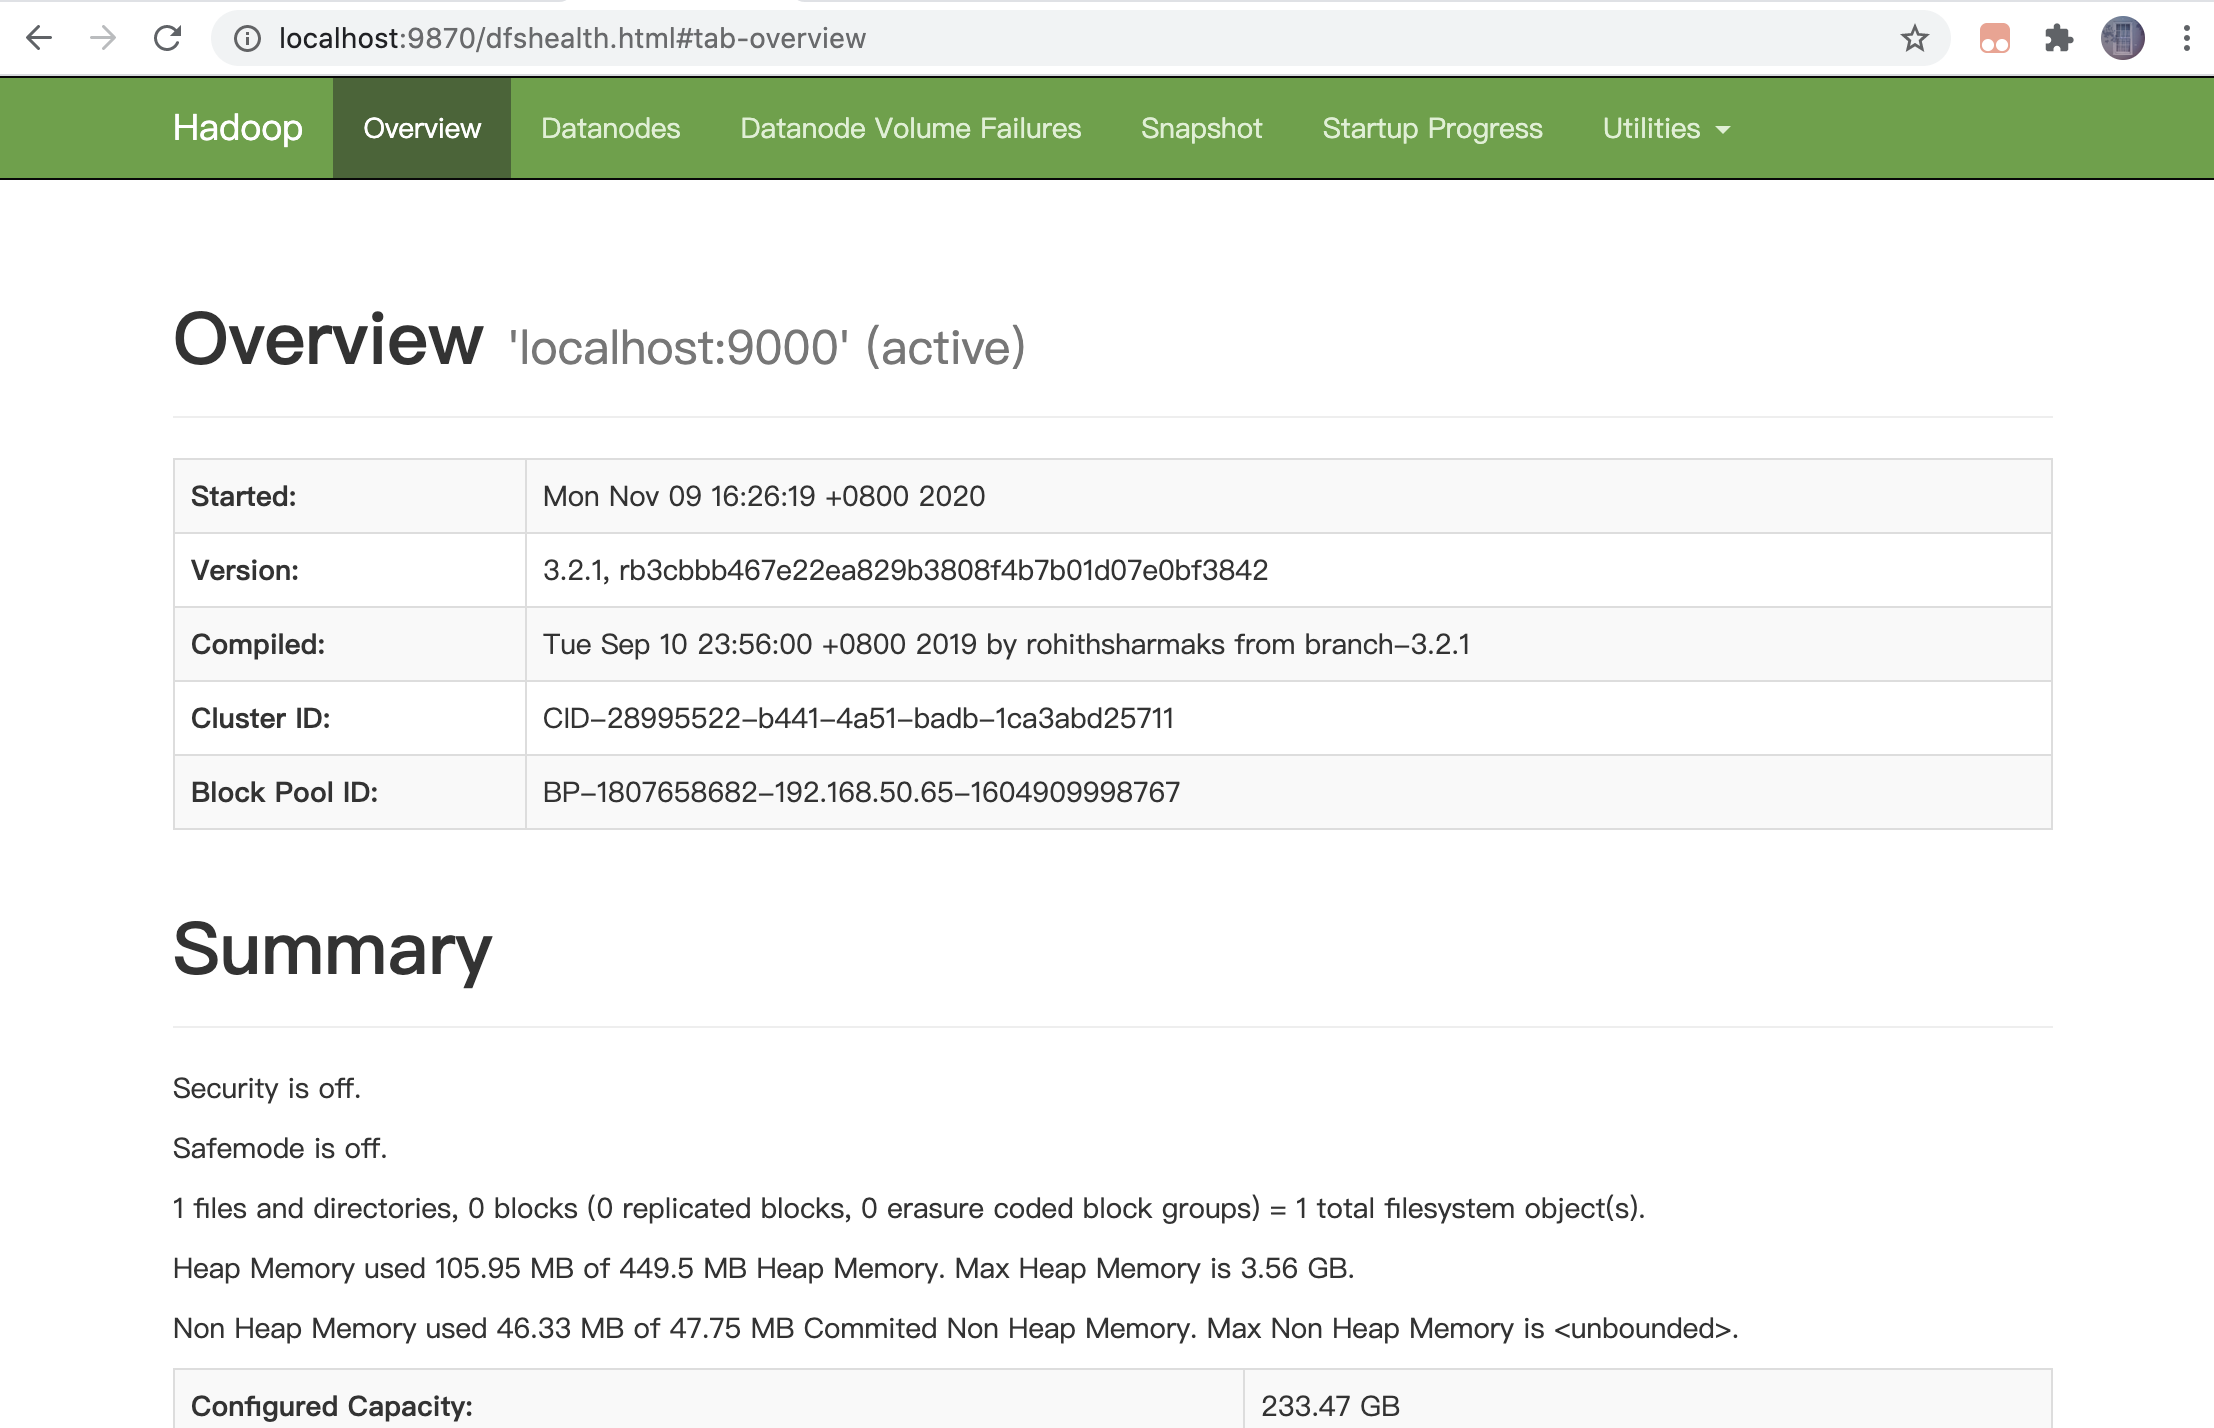Click the Hadoop brand link
Viewport: 2214px width, 1428px height.
[x=237, y=128]
